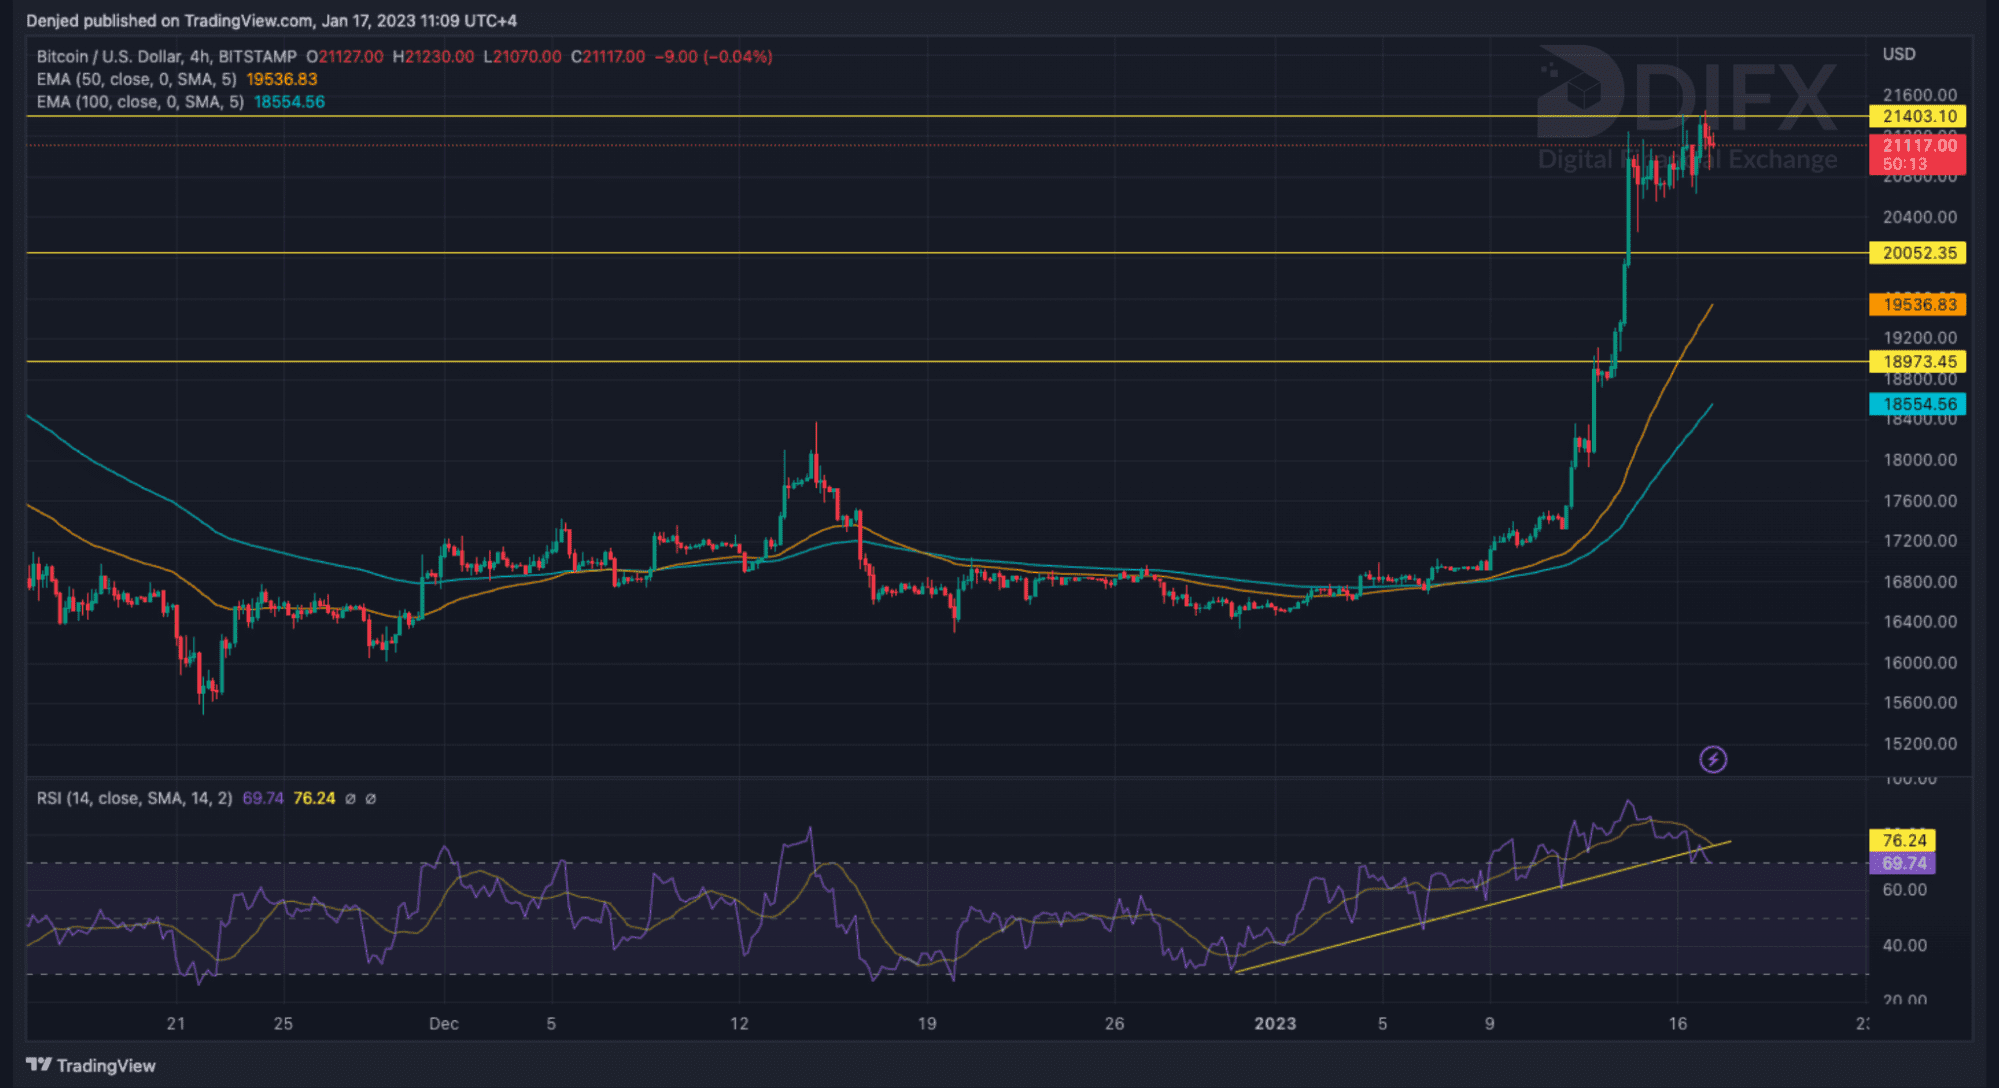The image size is (1999, 1089).
Task: Select the EMA 100 indicator legend
Action: coord(140,102)
